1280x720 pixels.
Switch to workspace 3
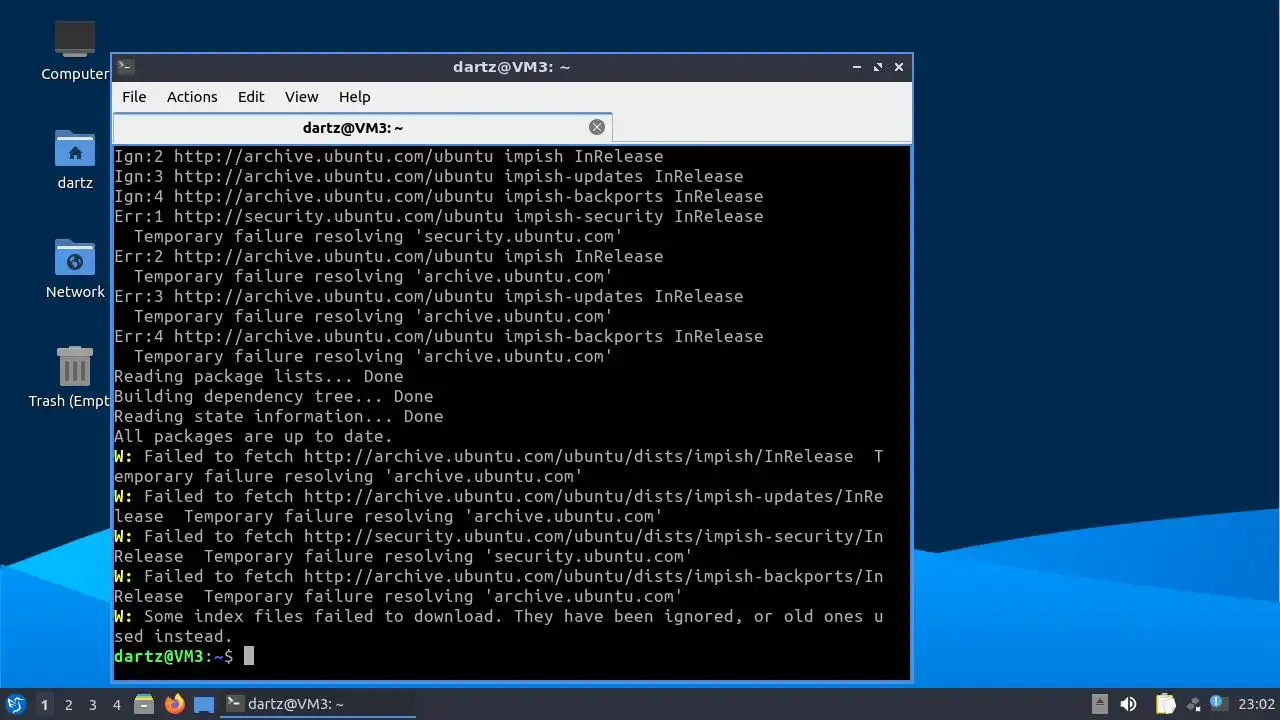pos(93,705)
